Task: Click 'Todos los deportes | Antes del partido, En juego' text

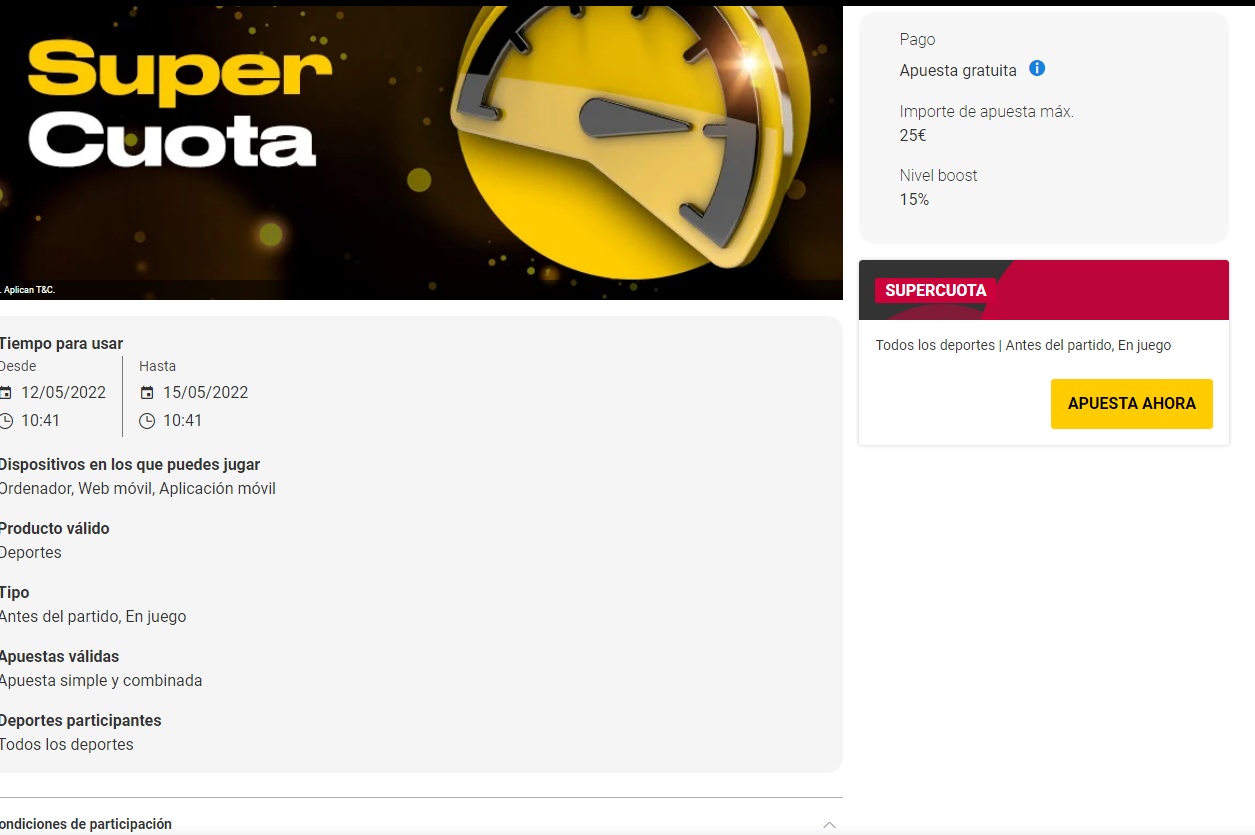Action: point(1023,345)
